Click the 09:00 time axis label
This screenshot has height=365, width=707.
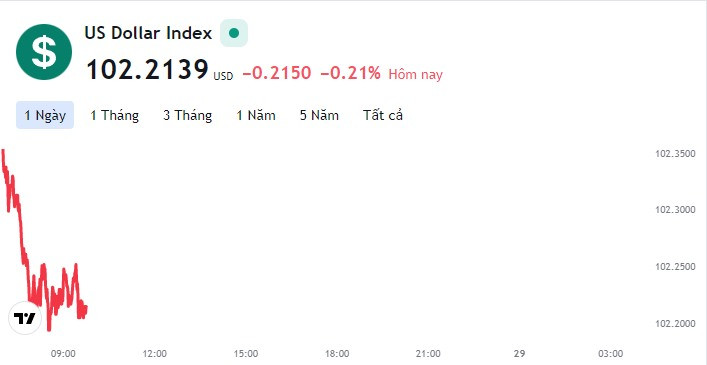coord(63,354)
